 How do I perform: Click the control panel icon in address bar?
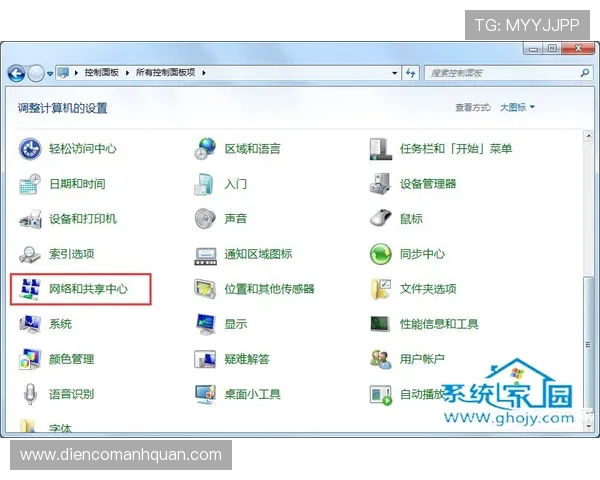click(x=63, y=73)
